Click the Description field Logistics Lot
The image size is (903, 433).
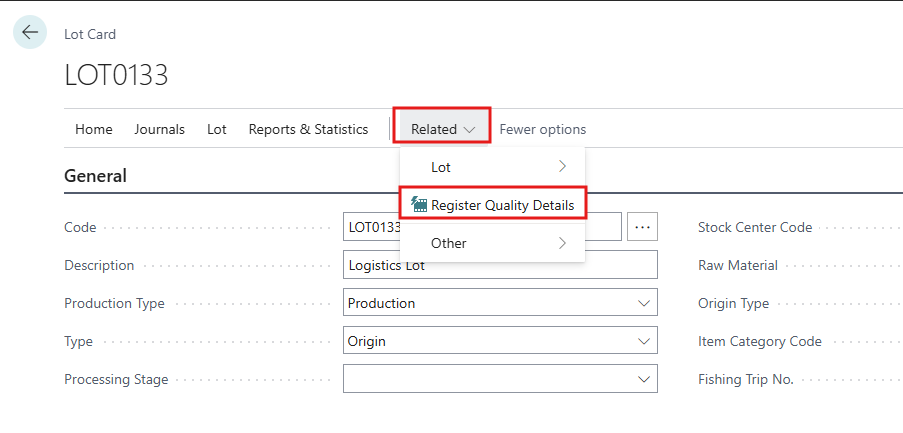tap(500, 265)
